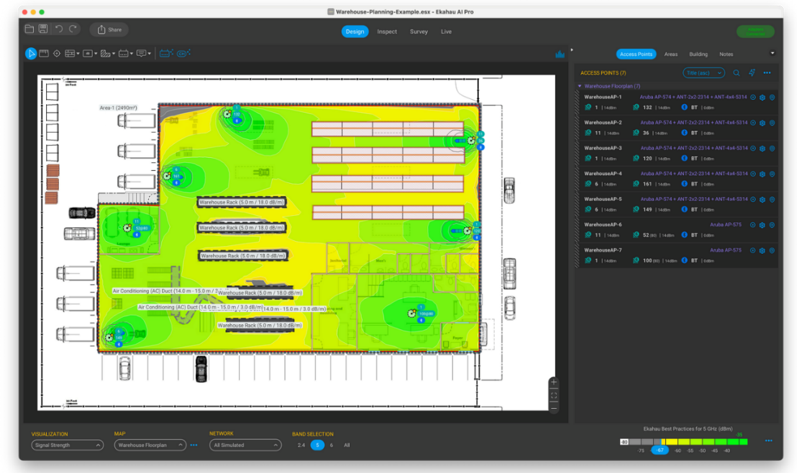
Task: Toggle the visibility circle of WarehouseAP-3
Action: (753, 148)
